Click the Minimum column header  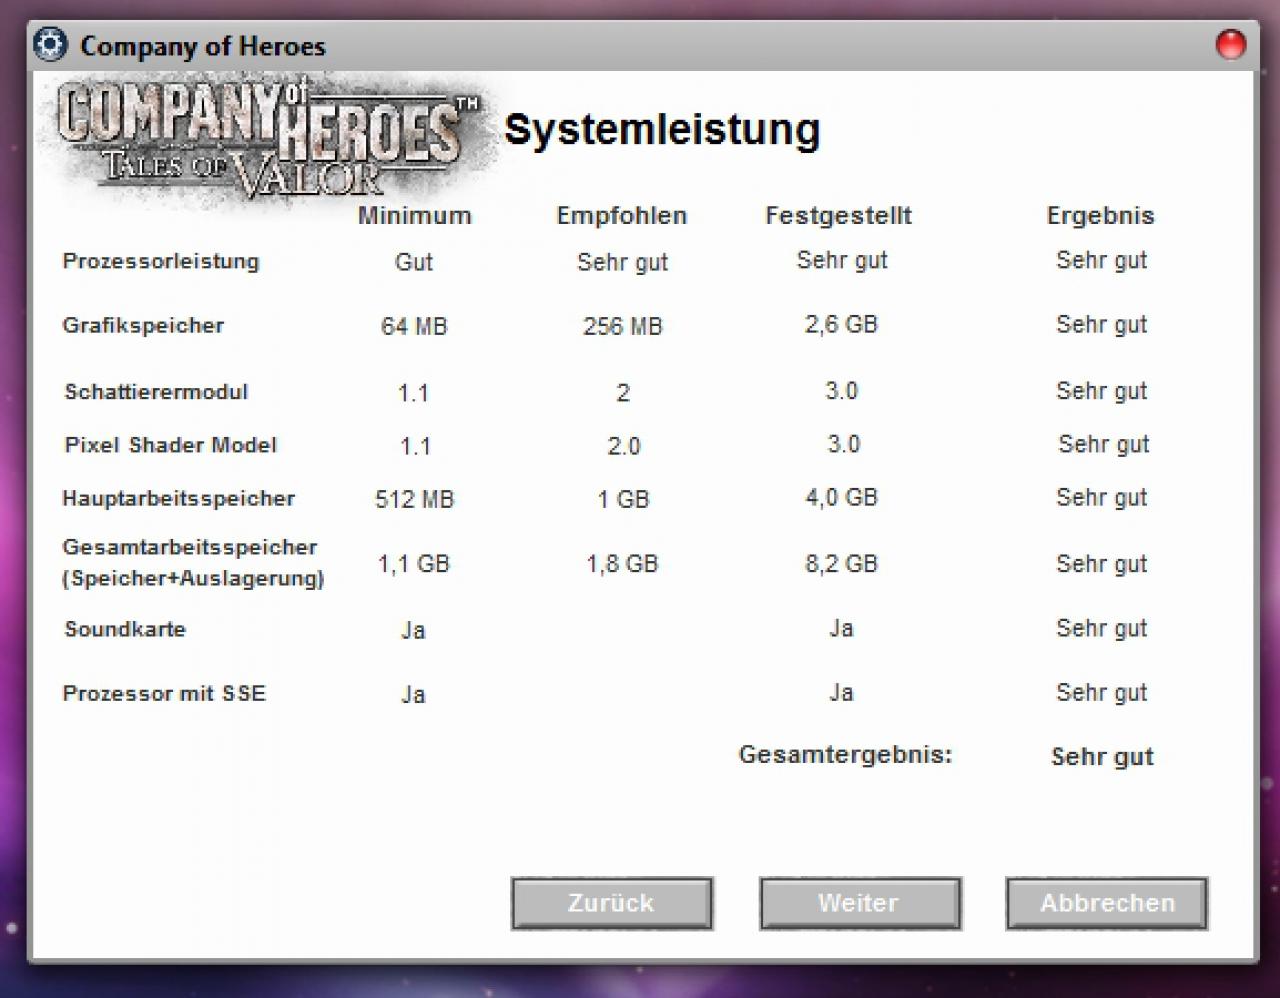[414, 215]
